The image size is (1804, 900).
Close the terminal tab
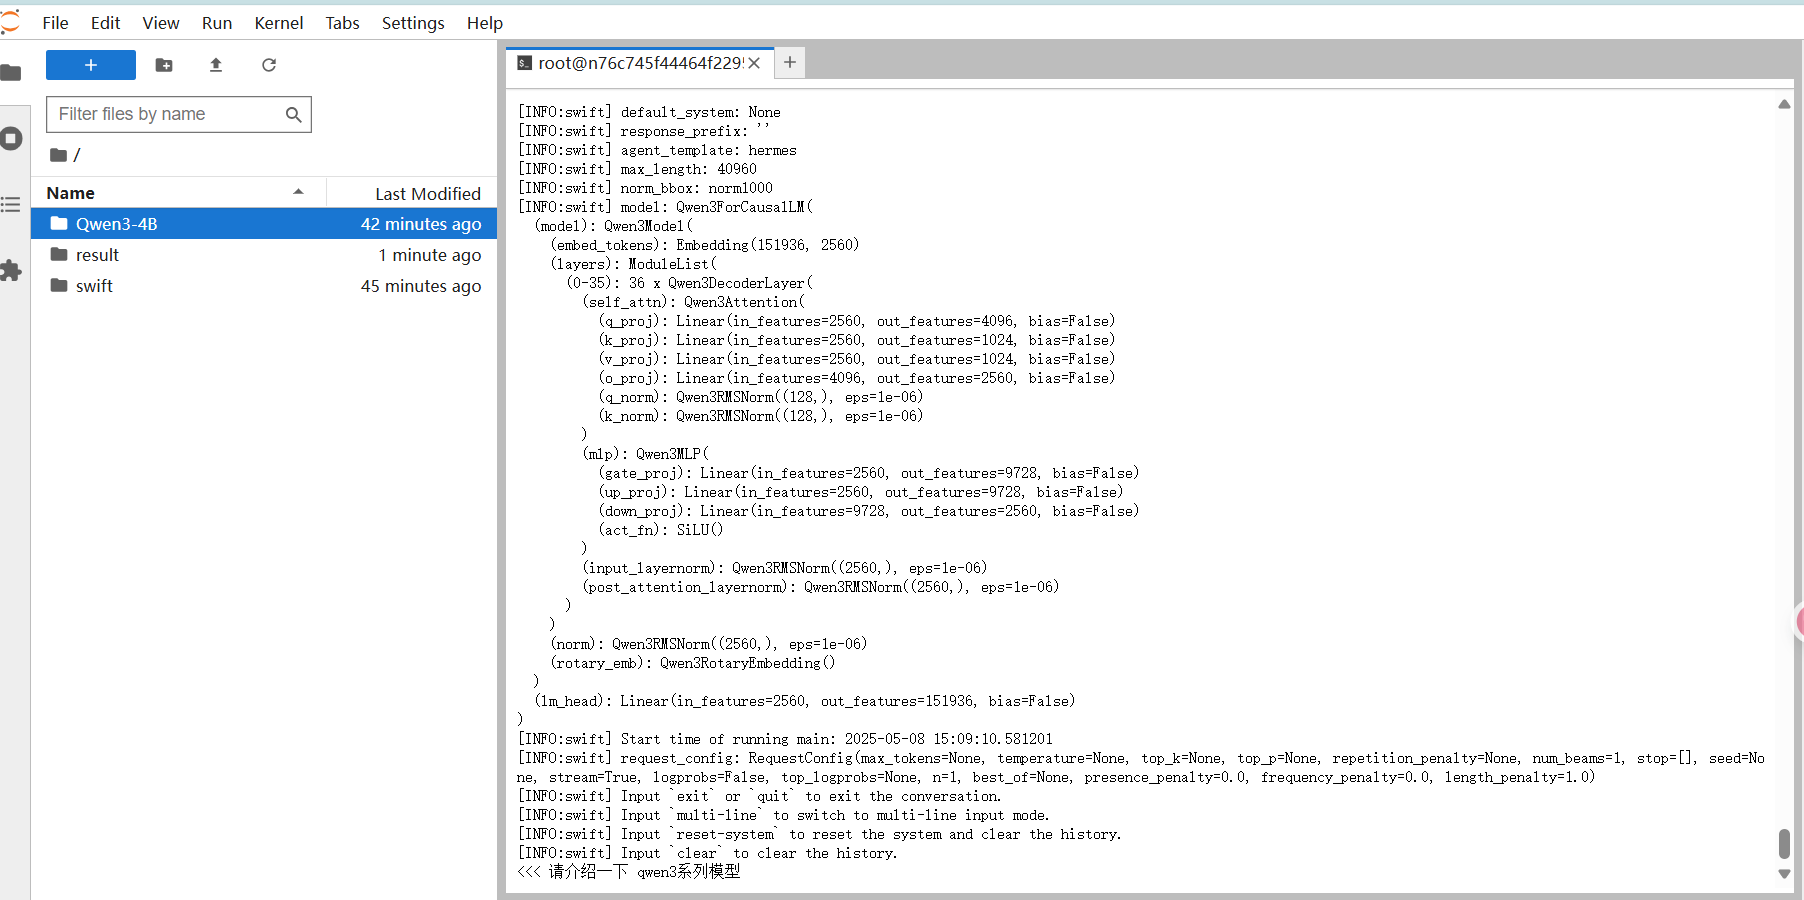754,63
